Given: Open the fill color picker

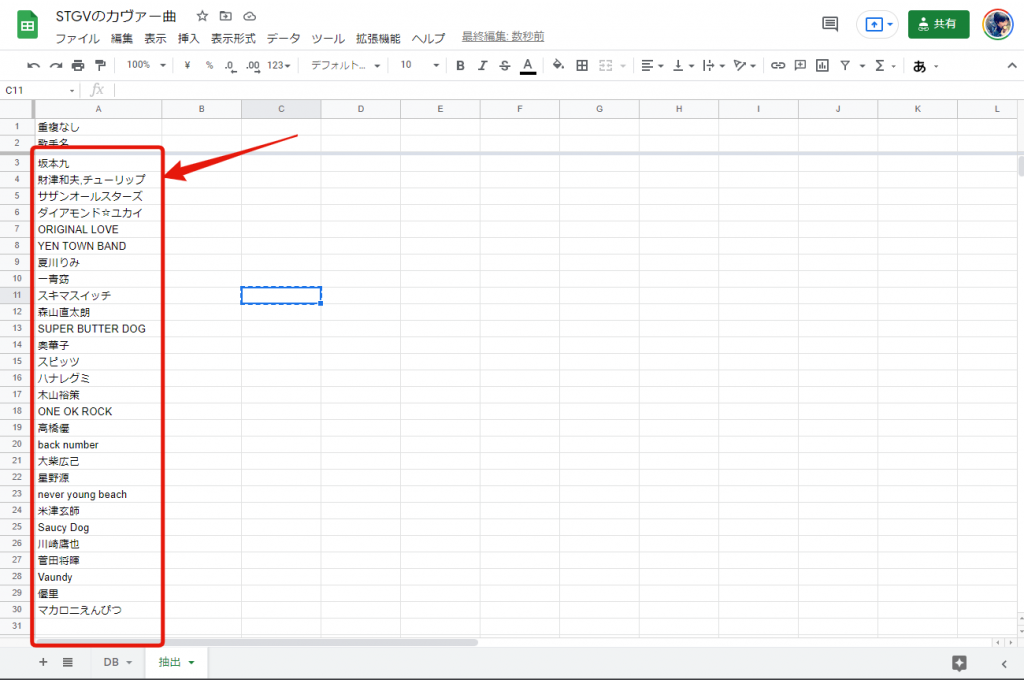Looking at the screenshot, I should coord(558,65).
